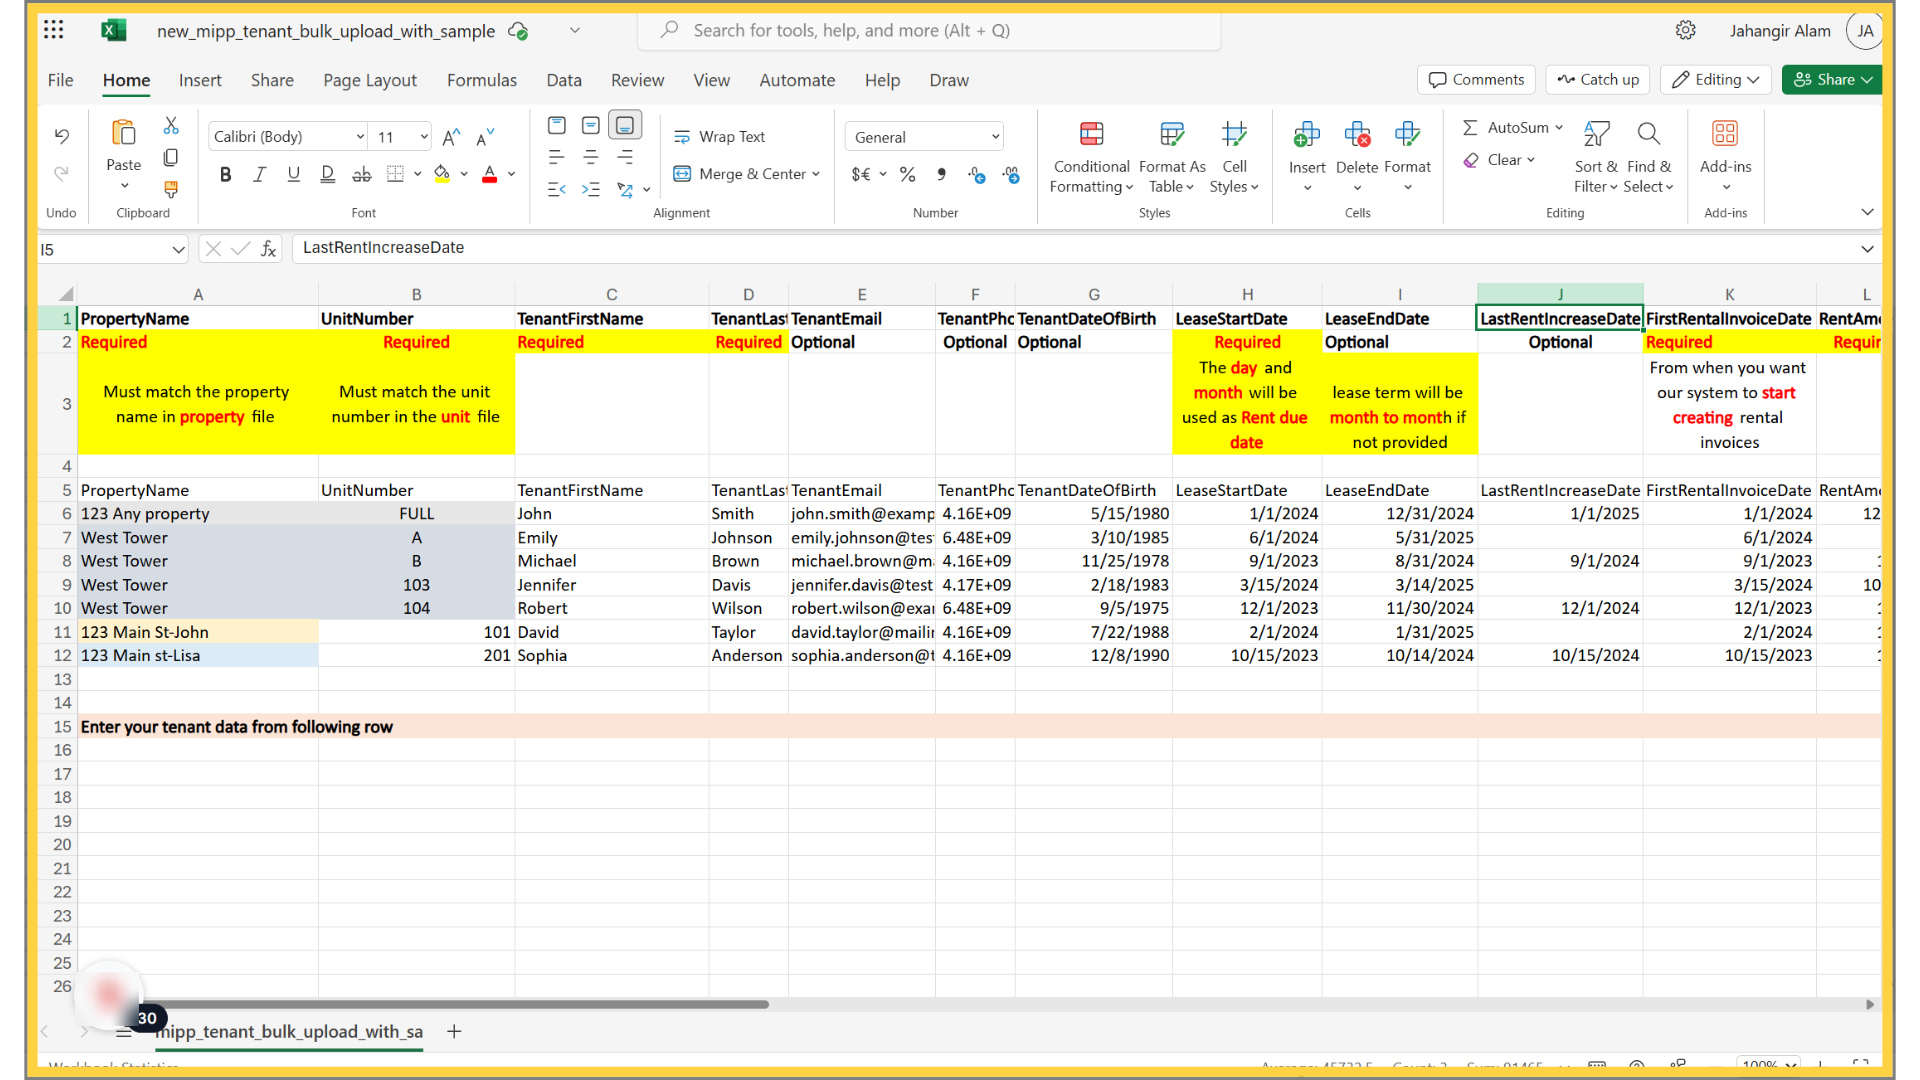Image resolution: width=1920 pixels, height=1080 pixels.
Task: Decrease indent in Alignment group
Action: point(557,189)
